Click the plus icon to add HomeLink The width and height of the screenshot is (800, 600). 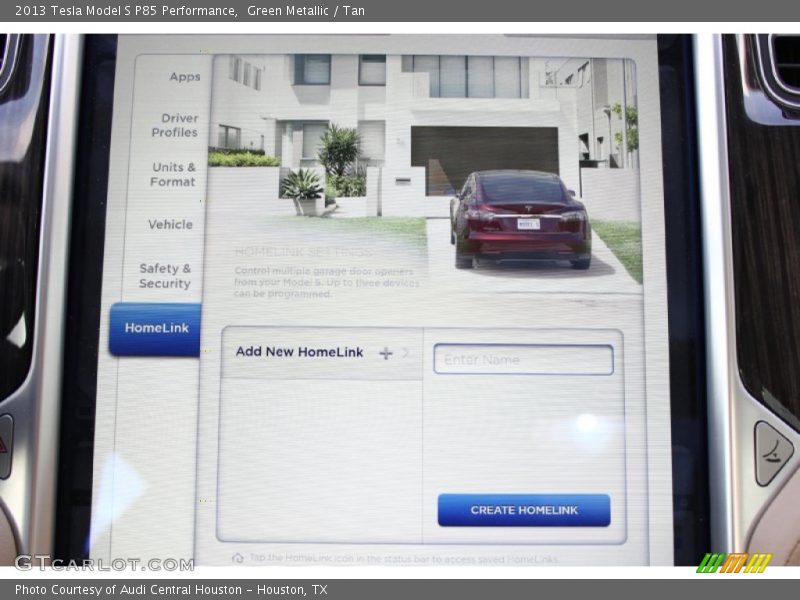(384, 352)
